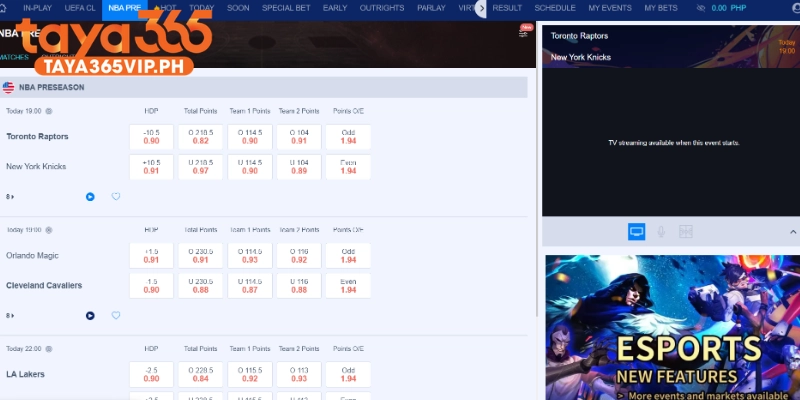Open the HOT tab
The height and width of the screenshot is (400, 800).
pyautogui.click(x=165, y=8)
